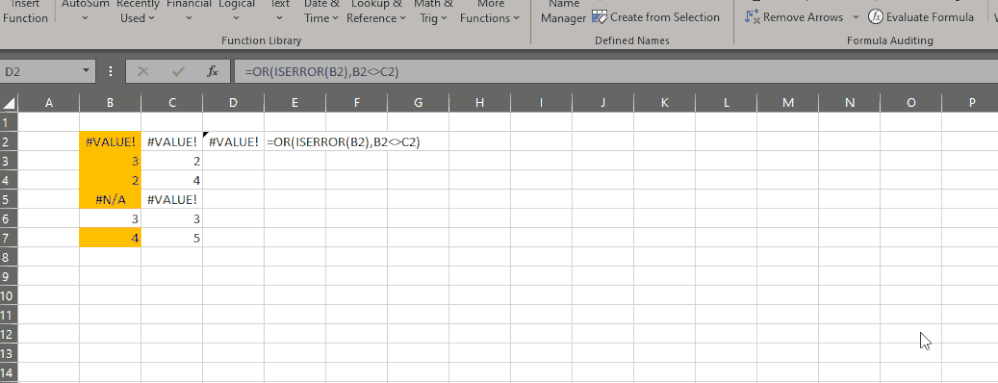The image size is (998, 383).
Task: Select cell D2 showing #VALUE! result
Action: pos(234,142)
